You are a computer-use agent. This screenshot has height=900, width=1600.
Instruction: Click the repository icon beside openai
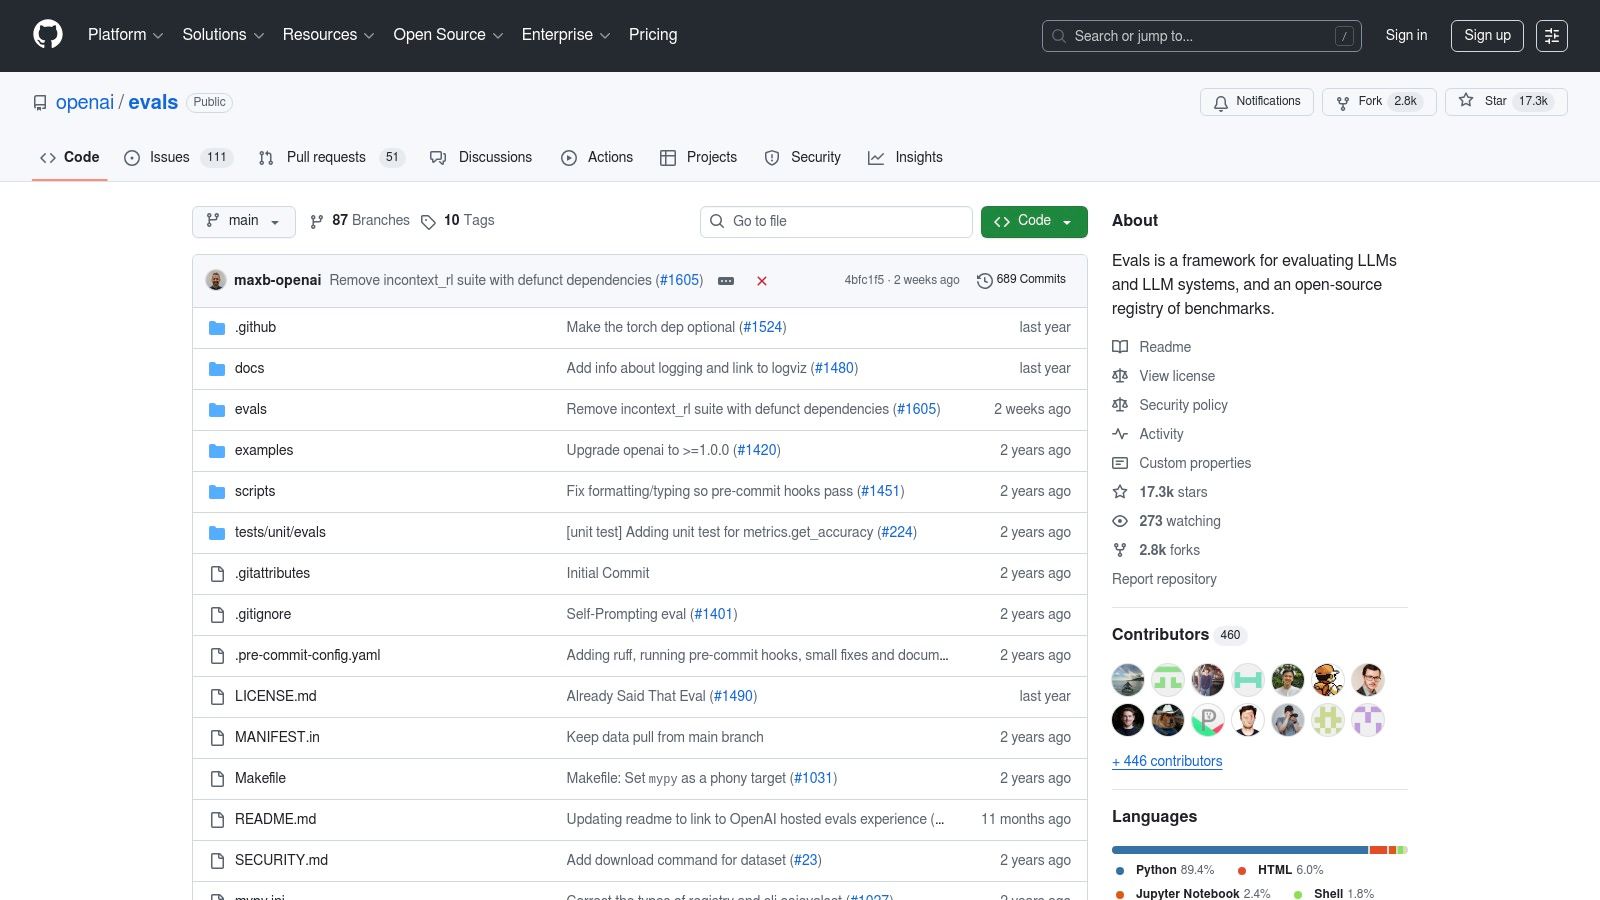pos(40,103)
